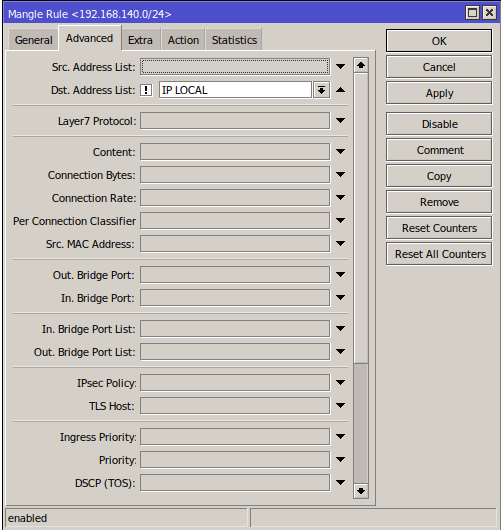Expand the Per Connection Classifier field
501x530 pixels.
(340, 220)
